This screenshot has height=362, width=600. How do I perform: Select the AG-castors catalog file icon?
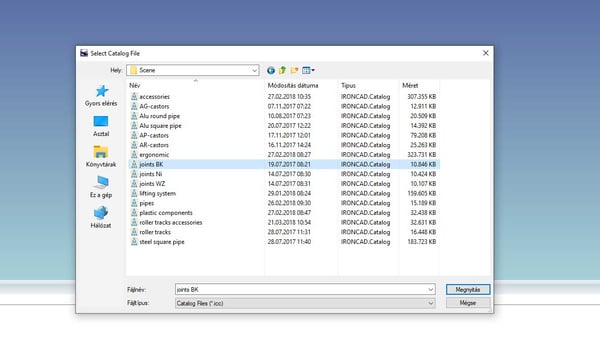[x=134, y=106]
